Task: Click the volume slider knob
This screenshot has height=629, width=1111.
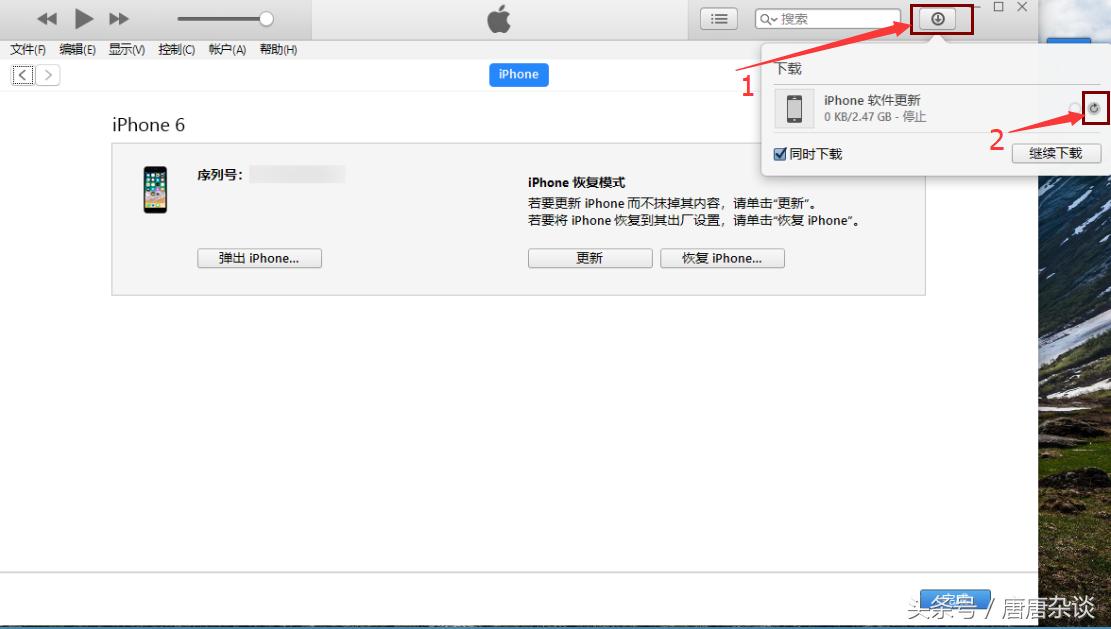Action: 266,19
